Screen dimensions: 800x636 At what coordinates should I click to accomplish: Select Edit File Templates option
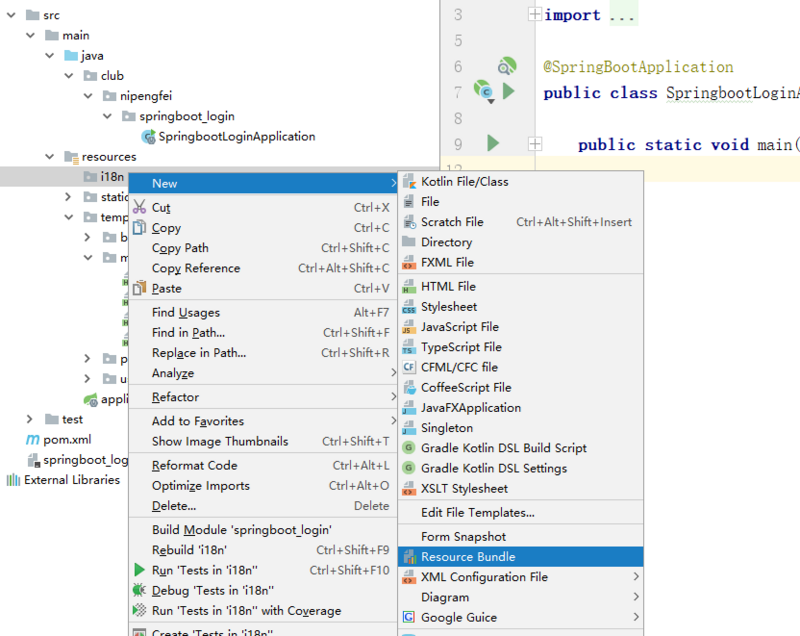477,512
